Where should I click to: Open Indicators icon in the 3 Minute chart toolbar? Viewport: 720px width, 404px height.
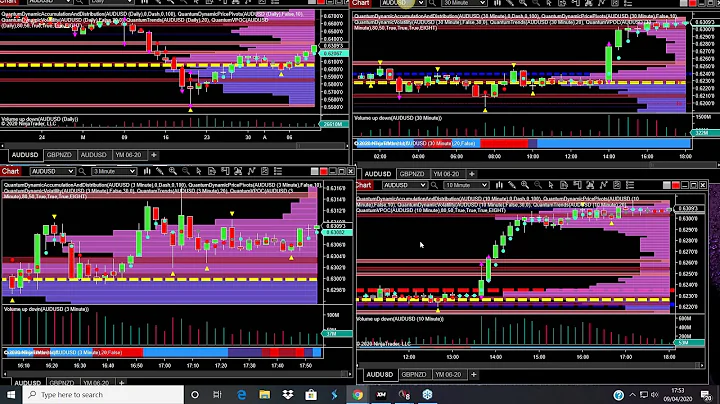click(x=238, y=171)
